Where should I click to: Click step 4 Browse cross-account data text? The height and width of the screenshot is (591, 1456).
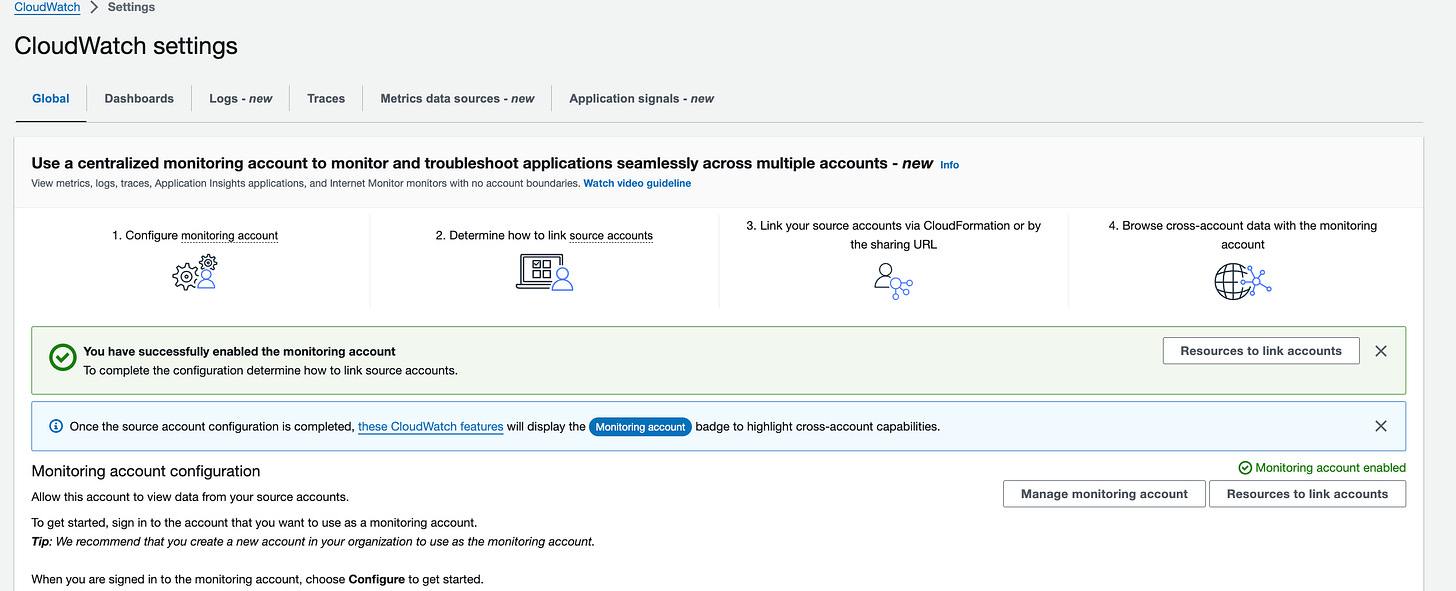(1242, 235)
